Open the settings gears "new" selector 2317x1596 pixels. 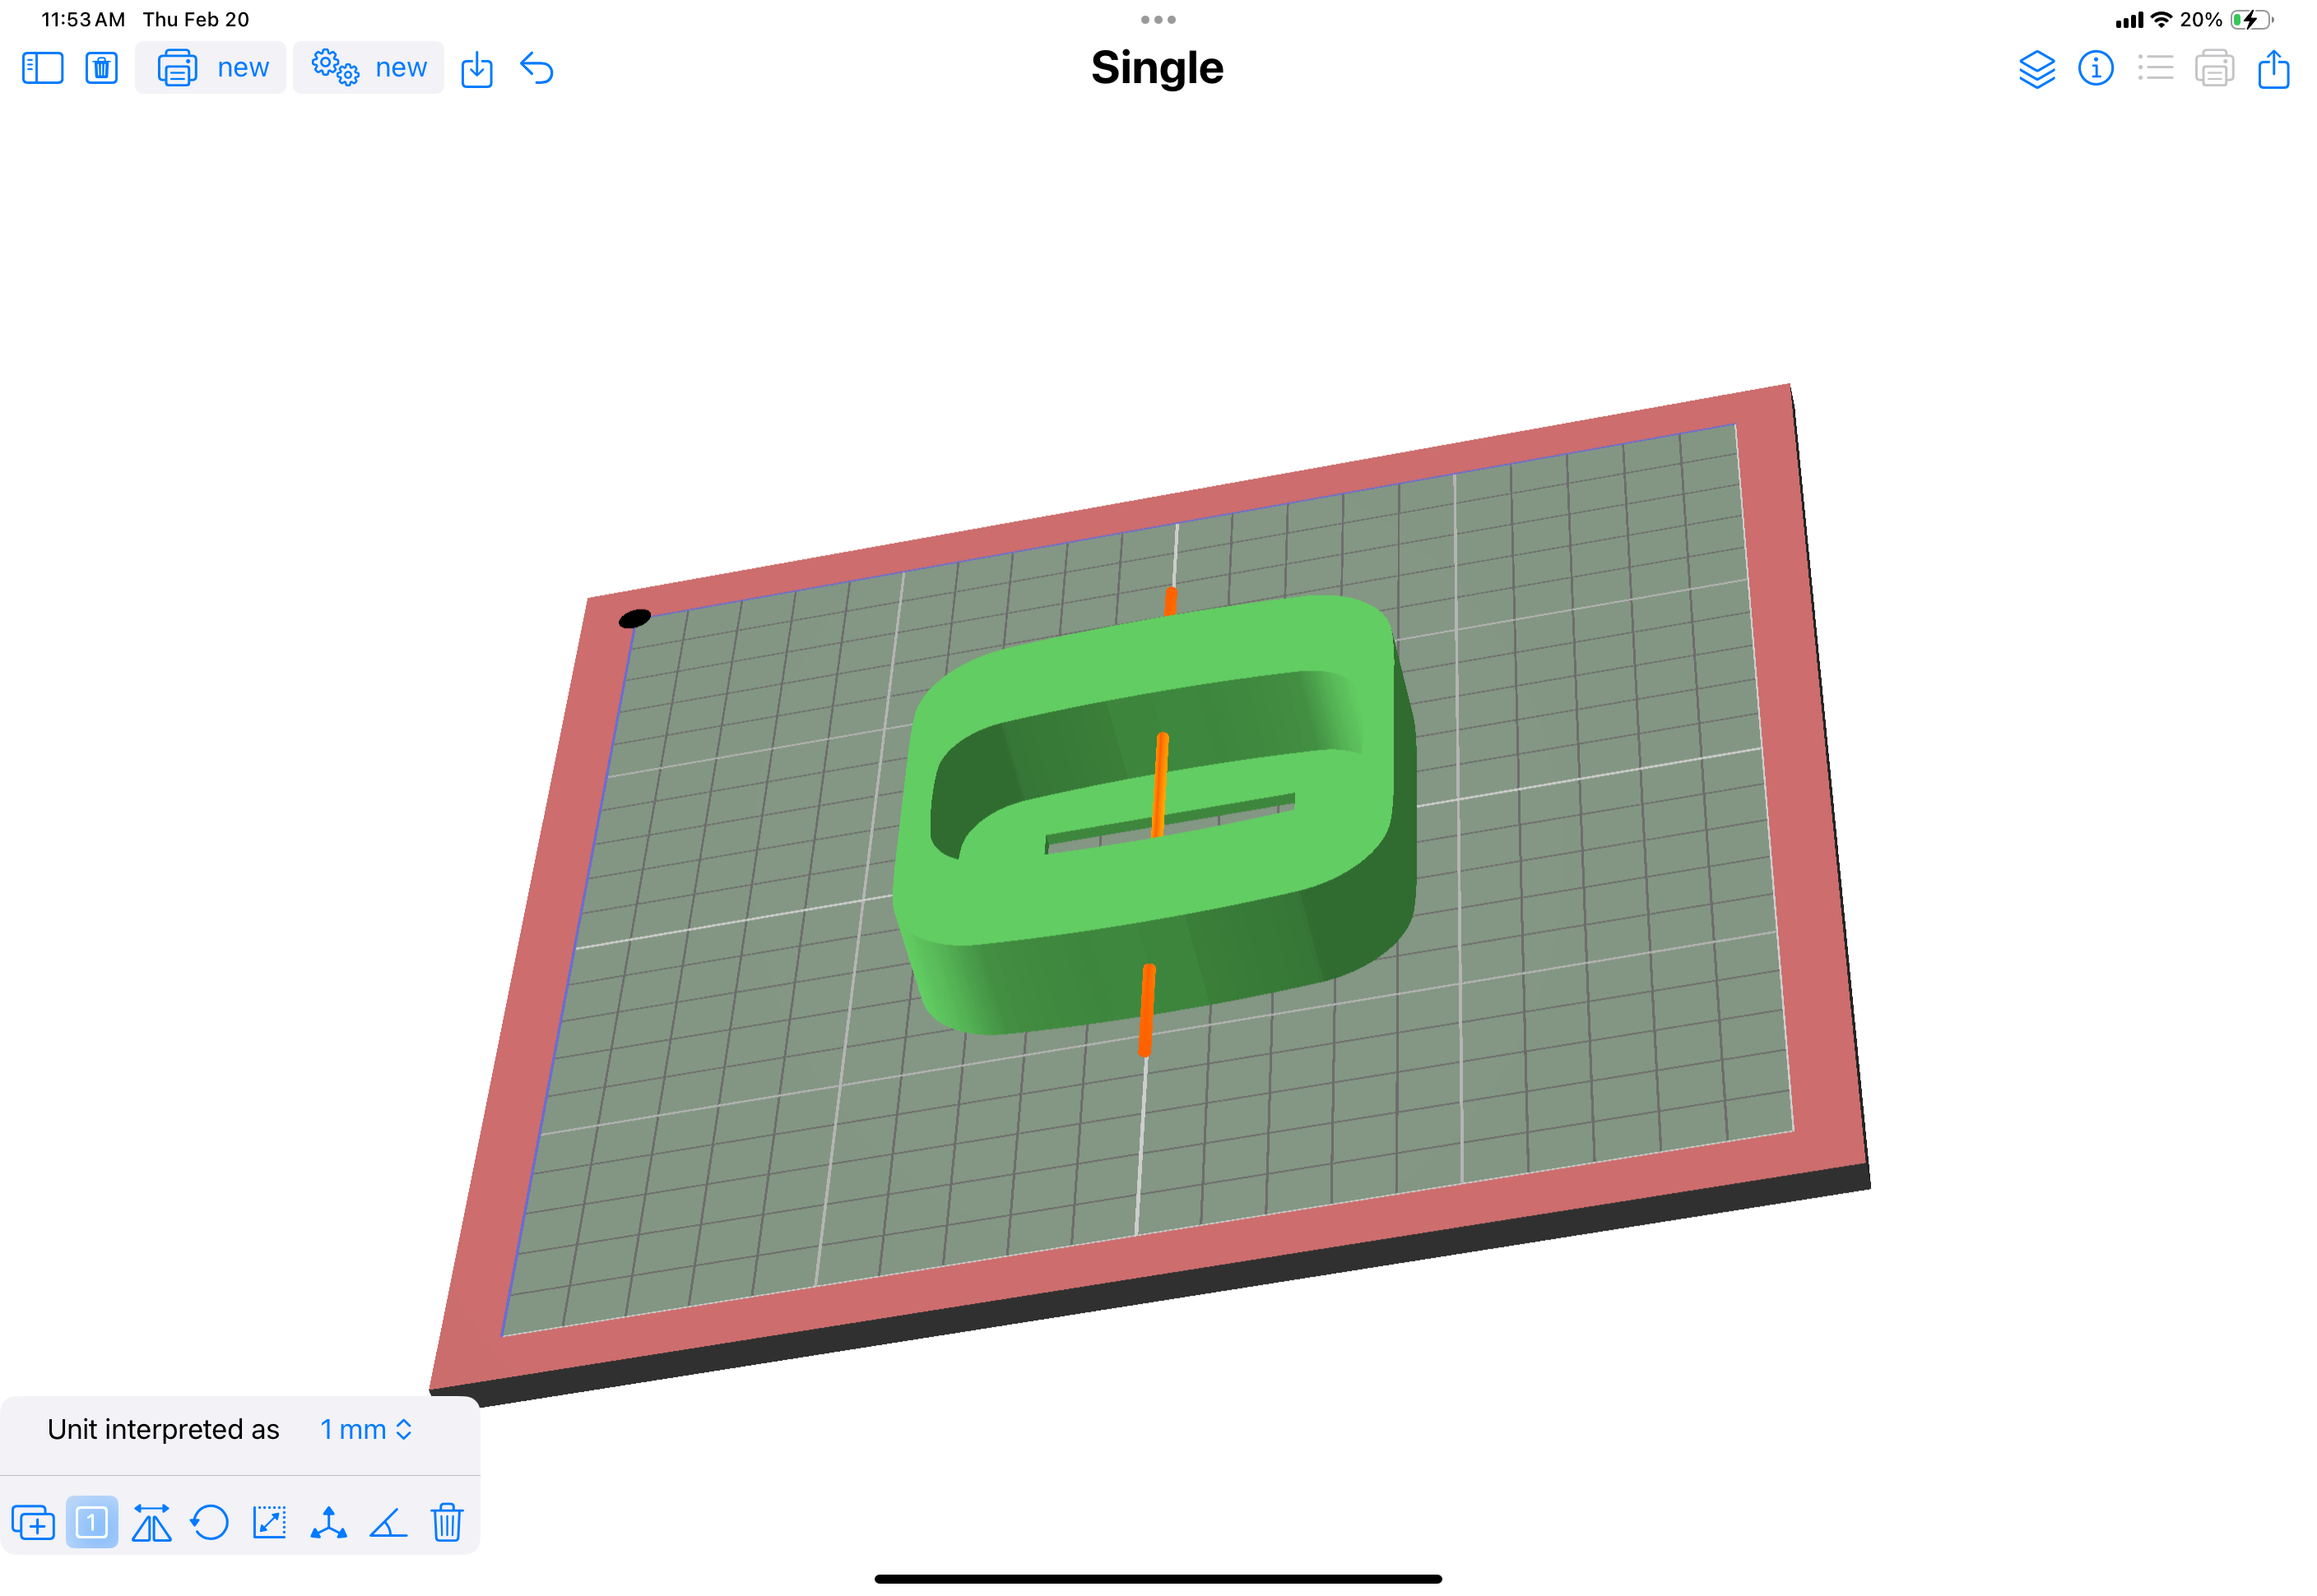pyautogui.click(x=368, y=68)
